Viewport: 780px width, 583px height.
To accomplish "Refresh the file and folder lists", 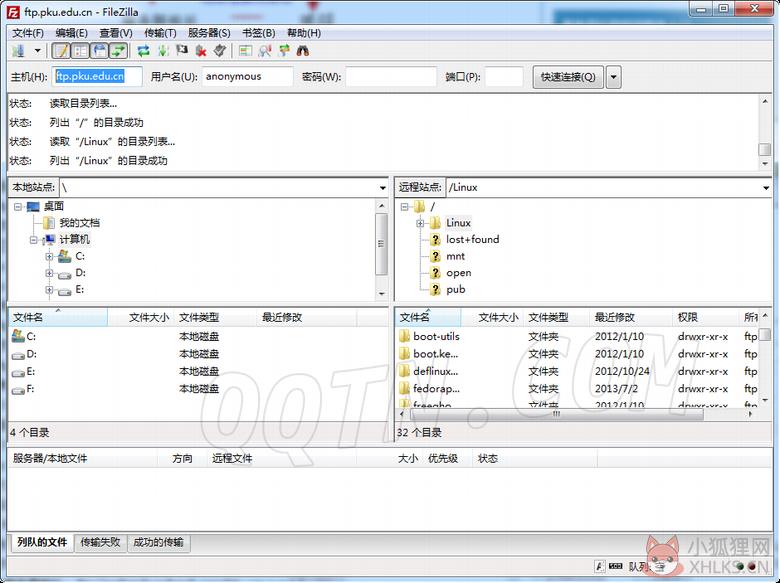I will click(143, 51).
